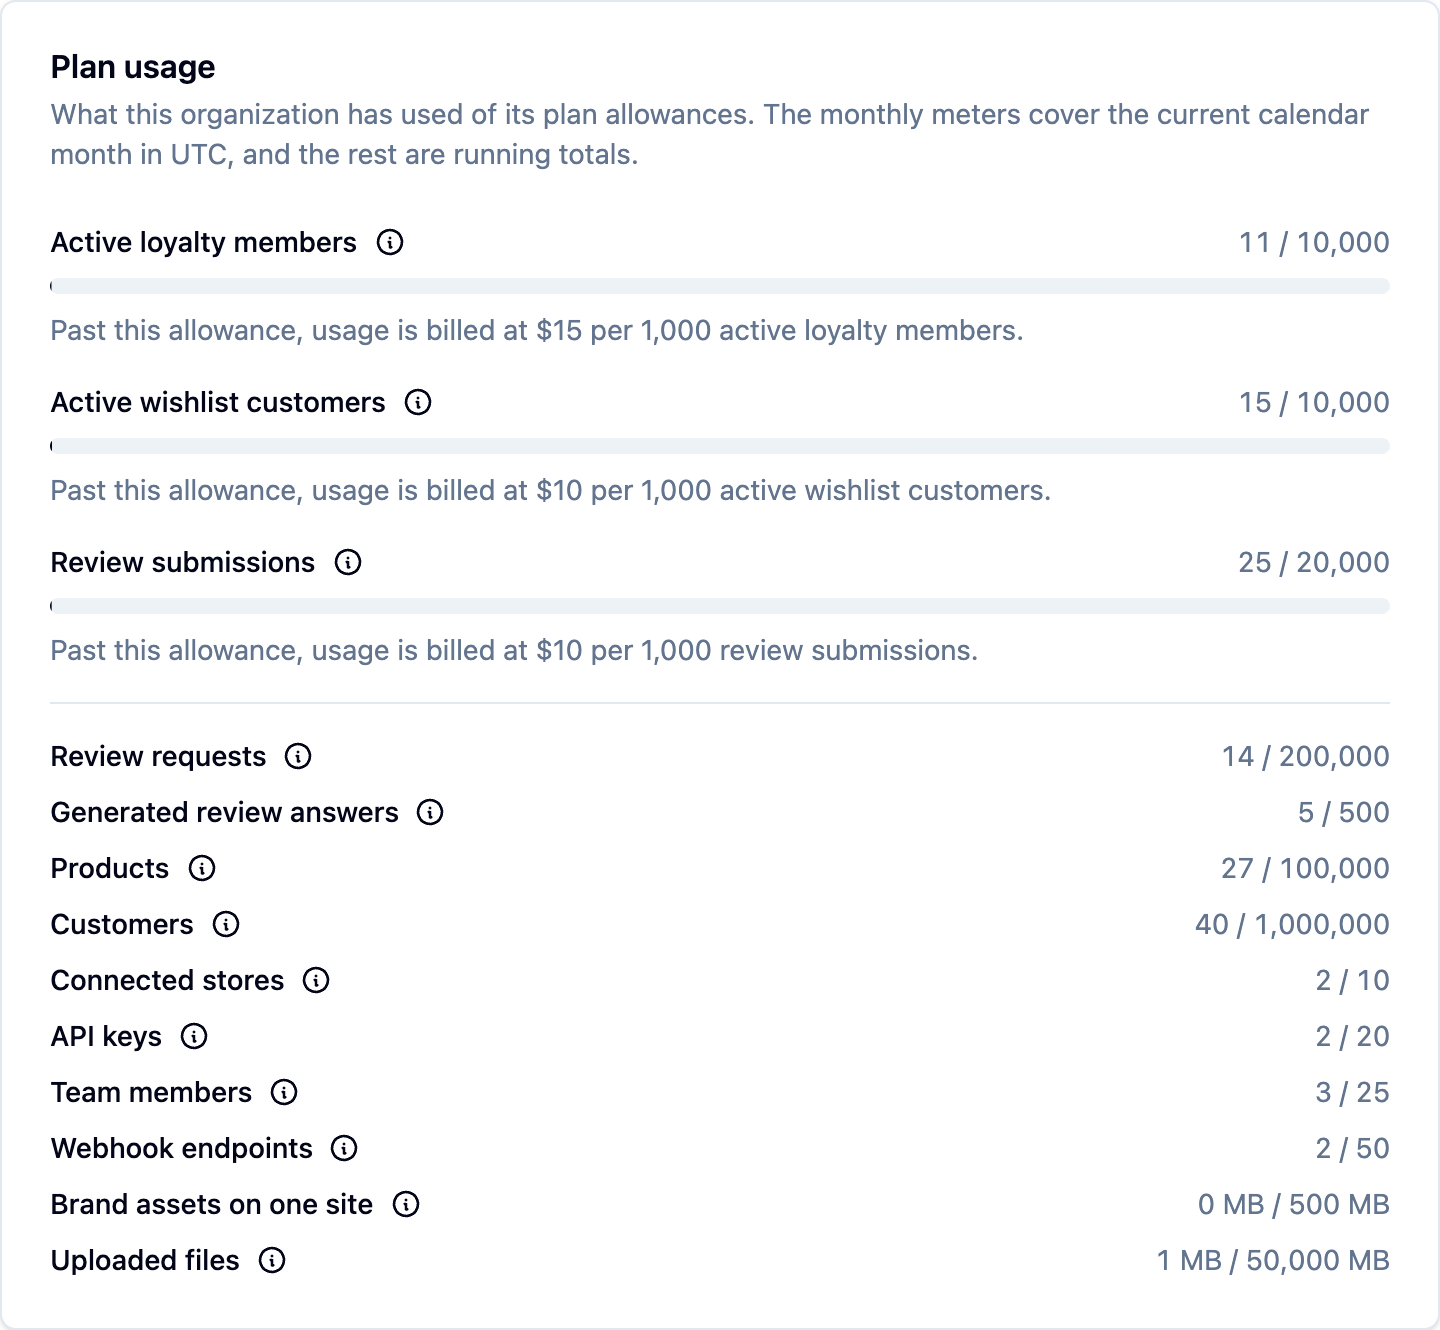This screenshot has width=1440, height=1330.
Task: Click the '3 / 25' team members value
Action: [x=1352, y=1092]
